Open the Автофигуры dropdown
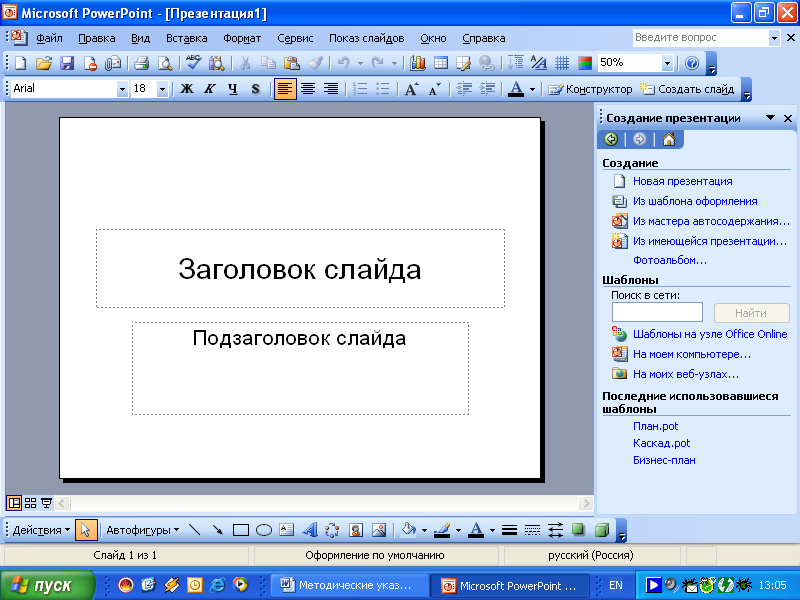 coord(142,530)
